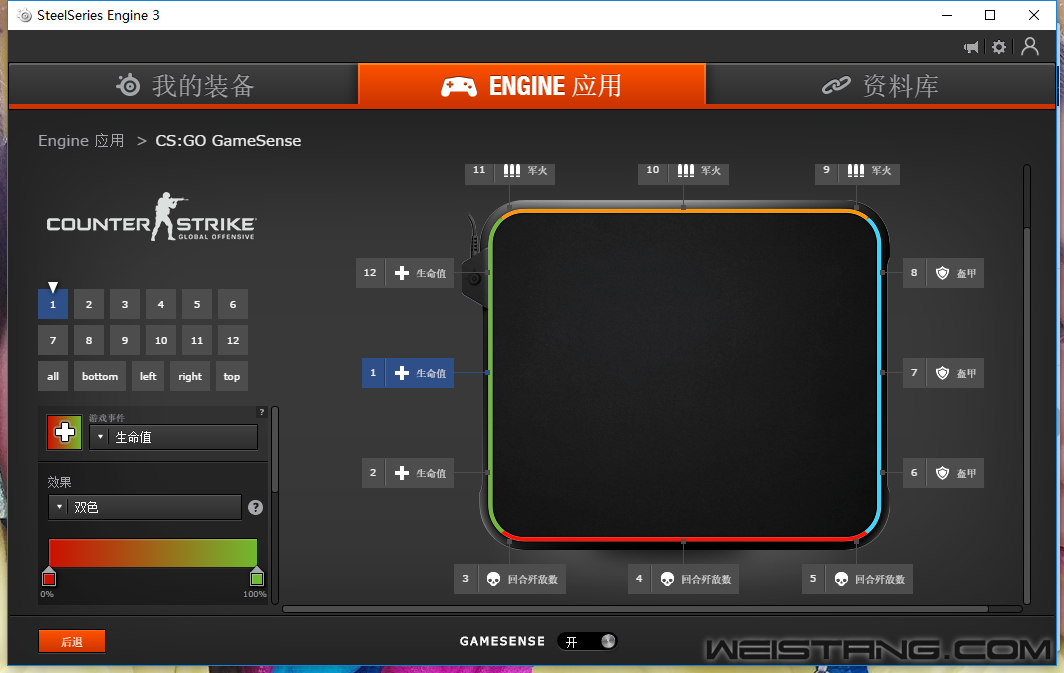The width and height of the screenshot is (1064, 673).
Task: Open the user account profile icon
Action: point(1030,46)
